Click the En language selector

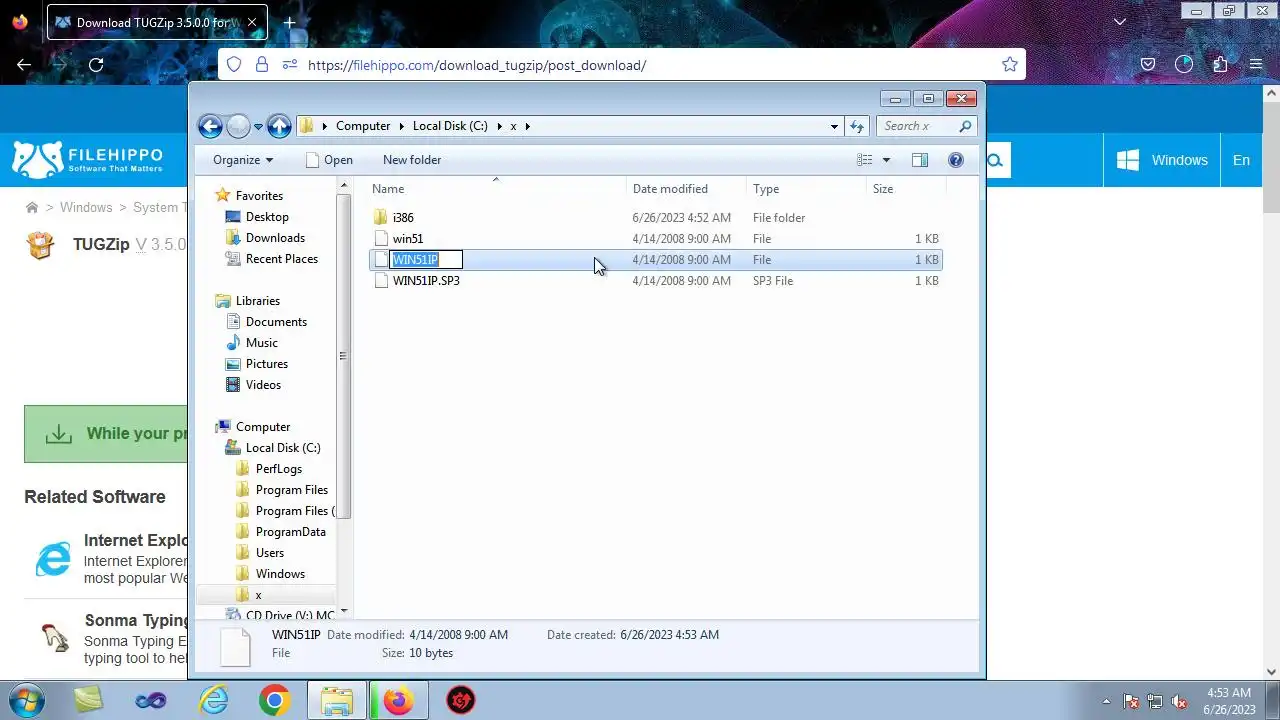1241,160
